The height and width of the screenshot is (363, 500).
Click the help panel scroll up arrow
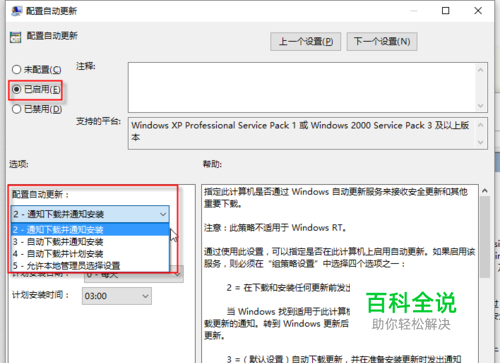click(485, 191)
